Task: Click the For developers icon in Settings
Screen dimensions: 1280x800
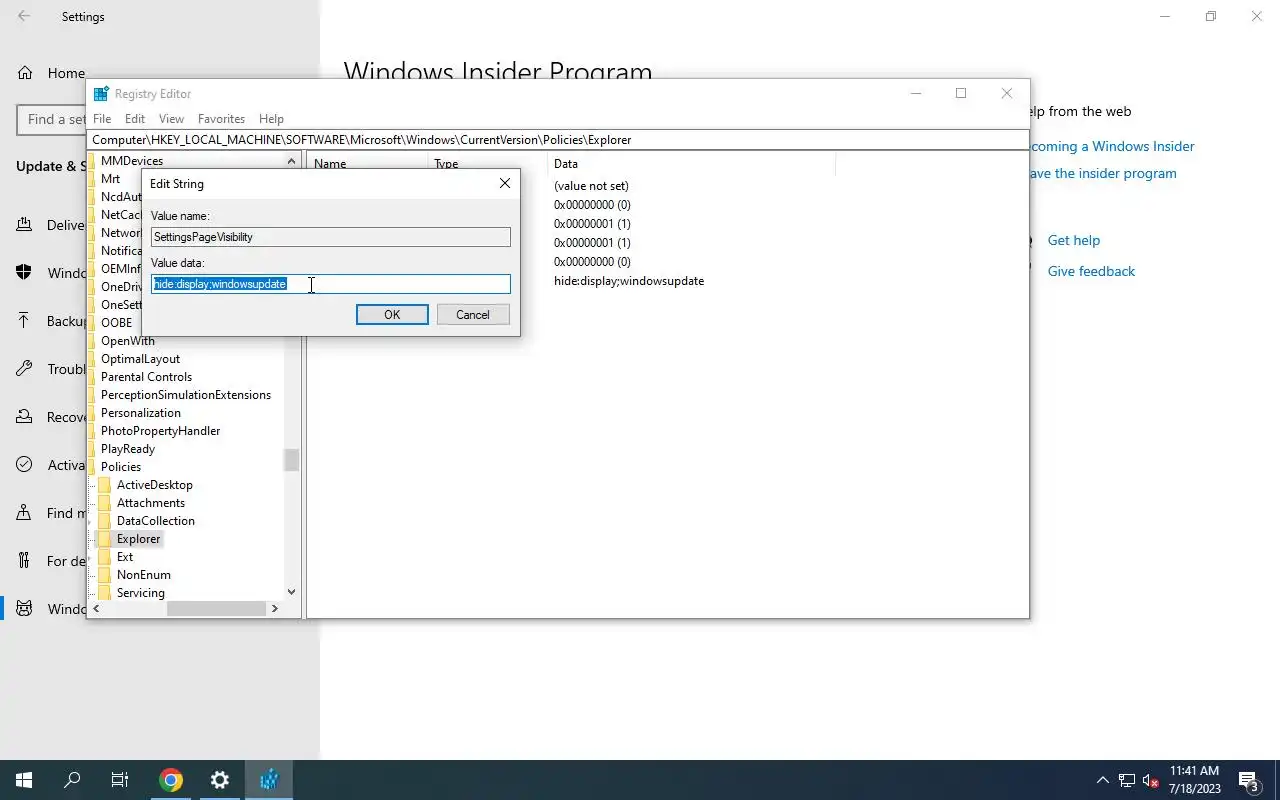Action: [24, 561]
